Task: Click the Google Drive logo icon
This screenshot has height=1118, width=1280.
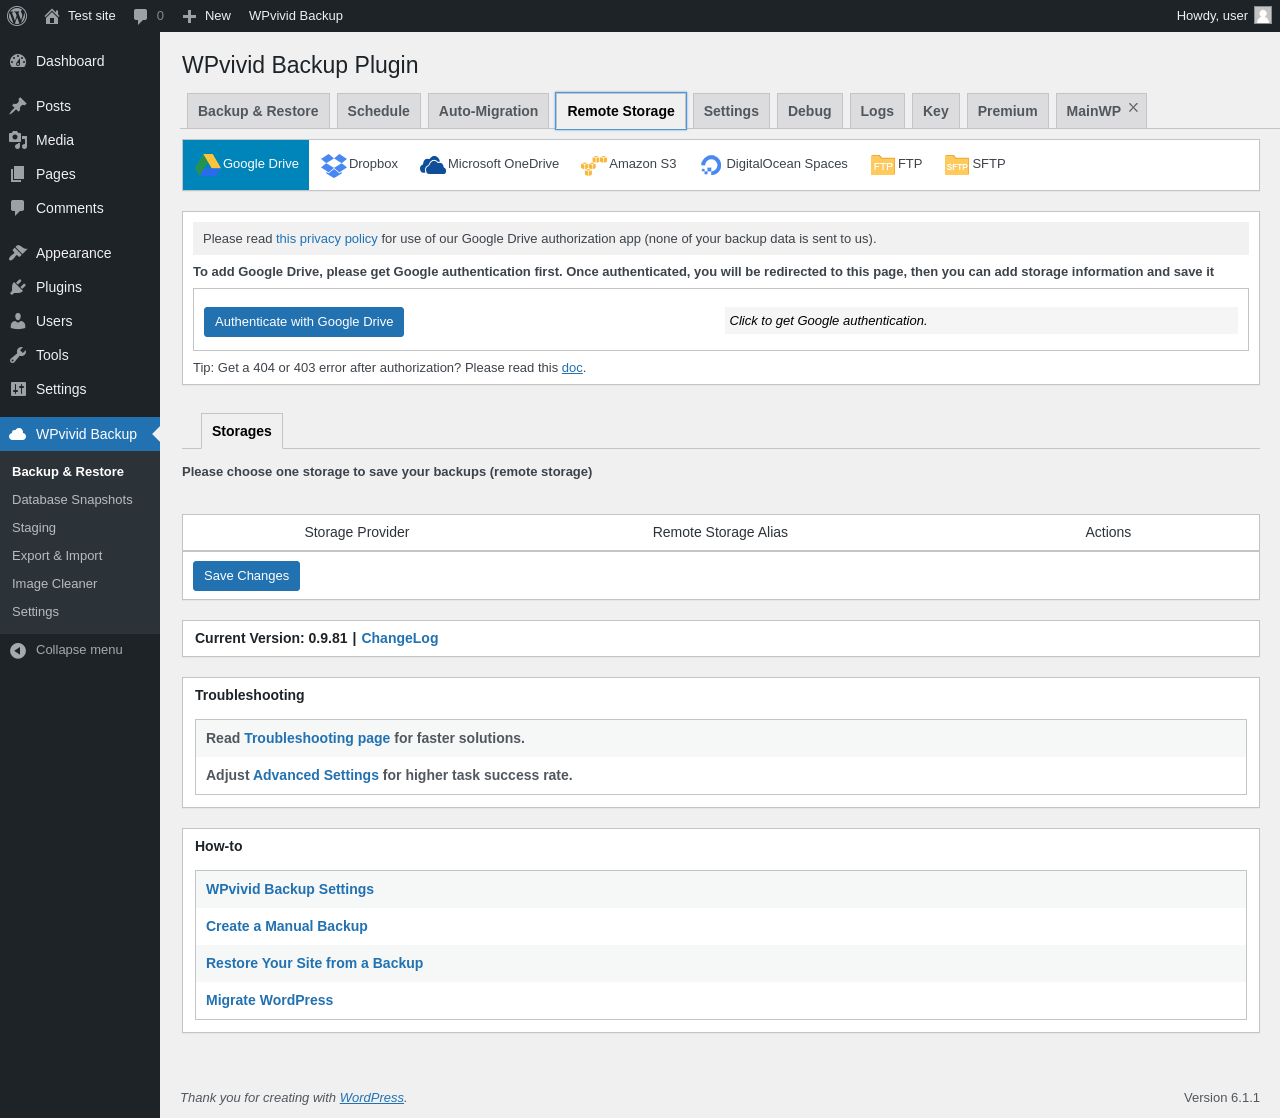Action: point(207,165)
